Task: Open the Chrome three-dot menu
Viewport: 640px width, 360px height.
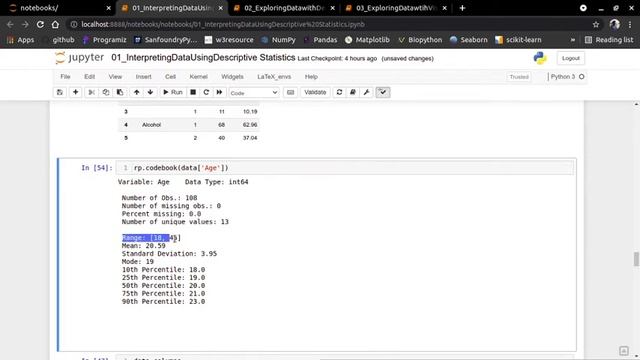Action: [631, 24]
